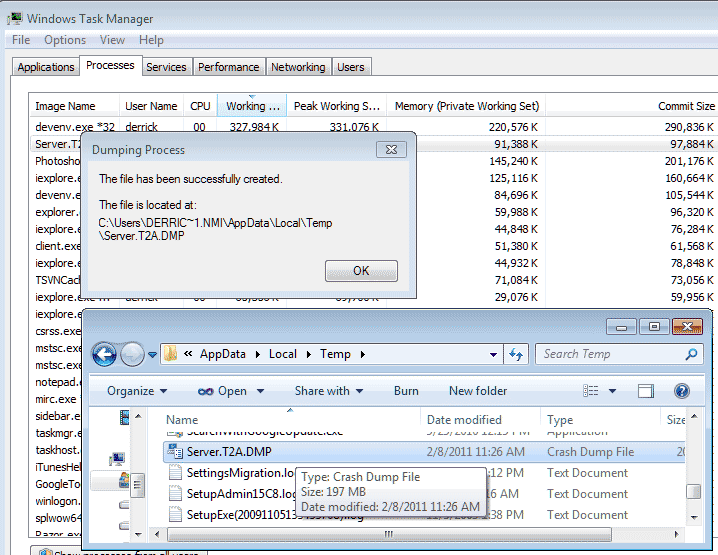Click the file list vertical scroll down arrow

(694, 517)
